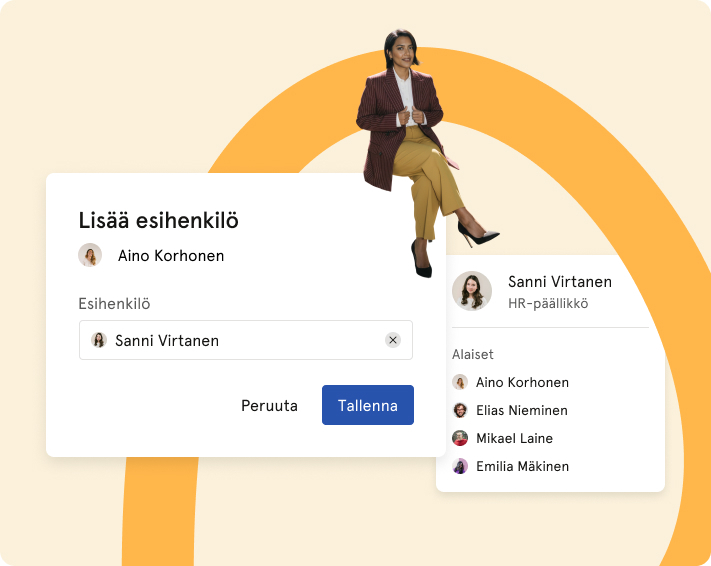The width and height of the screenshot is (711, 566).
Task: Cancel the dialog with Peruuta
Action: coord(269,406)
